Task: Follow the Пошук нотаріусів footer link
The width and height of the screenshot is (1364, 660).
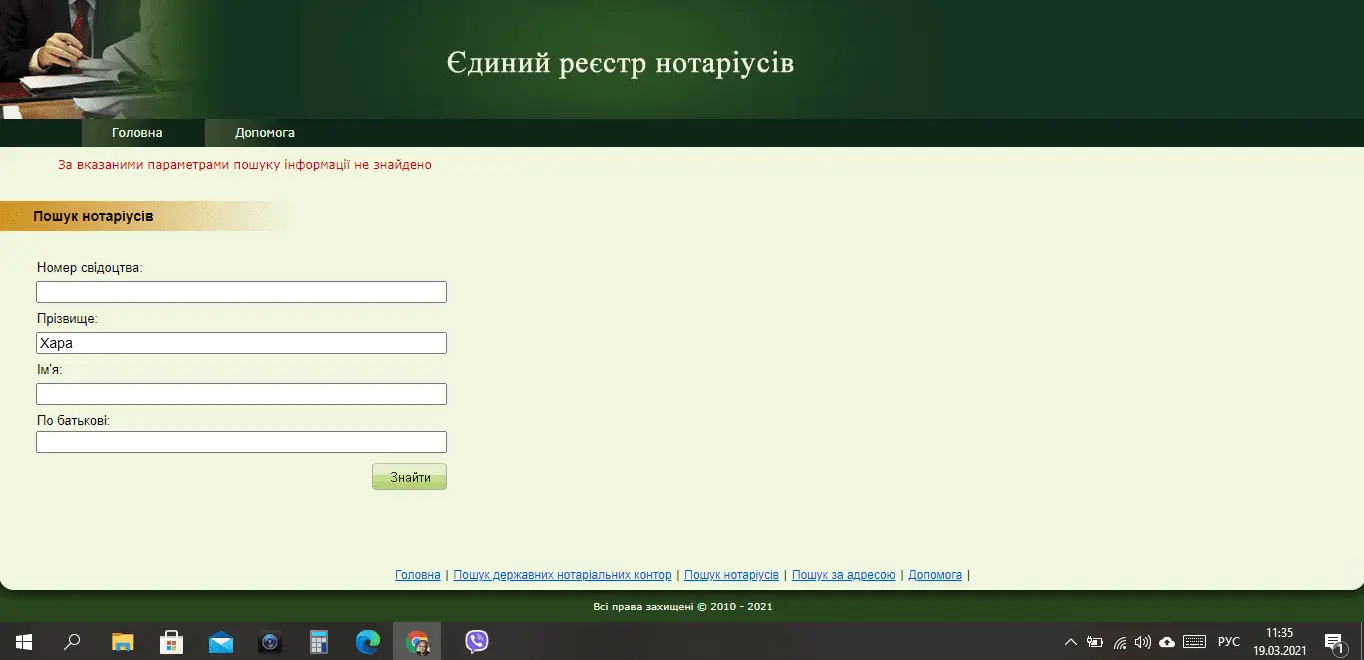Action: 731,574
